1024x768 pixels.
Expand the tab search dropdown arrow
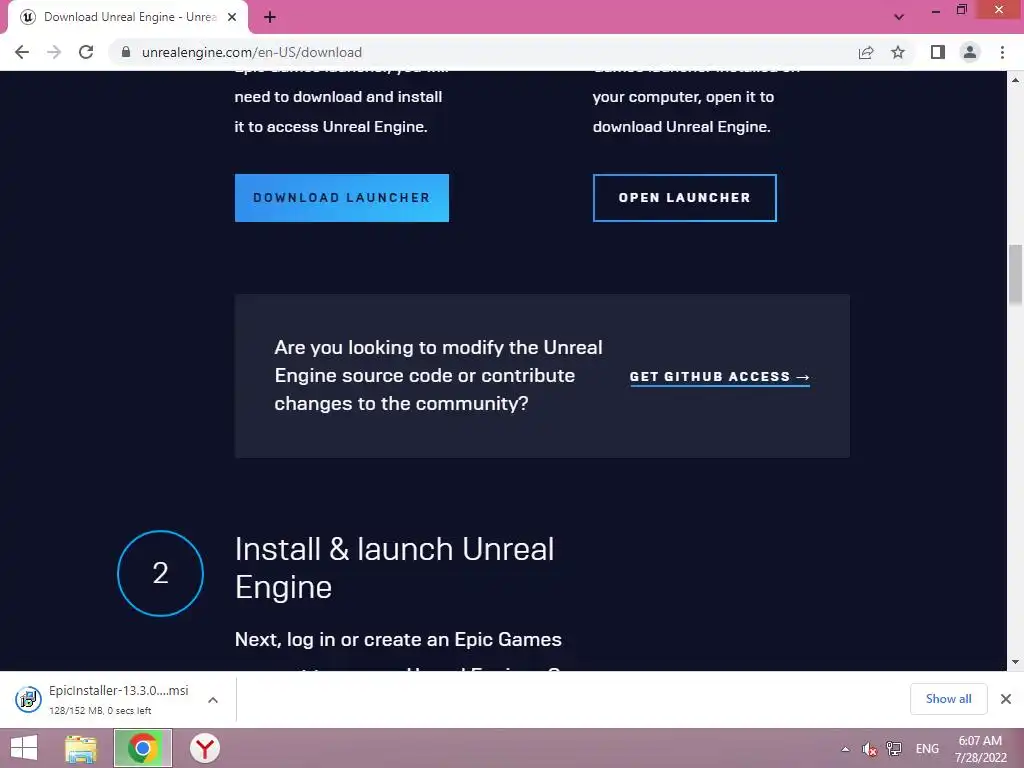(899, 17)
